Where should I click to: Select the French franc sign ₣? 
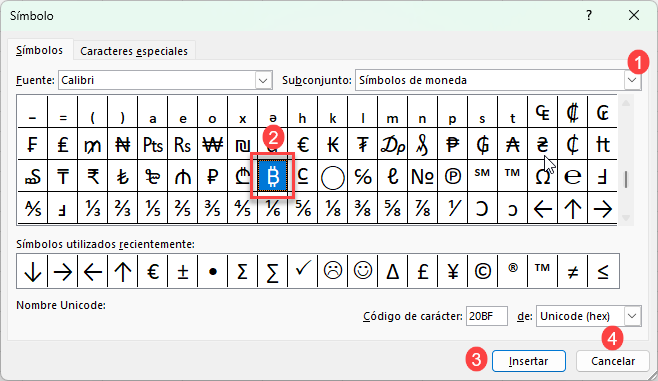[x=33, y=144]
